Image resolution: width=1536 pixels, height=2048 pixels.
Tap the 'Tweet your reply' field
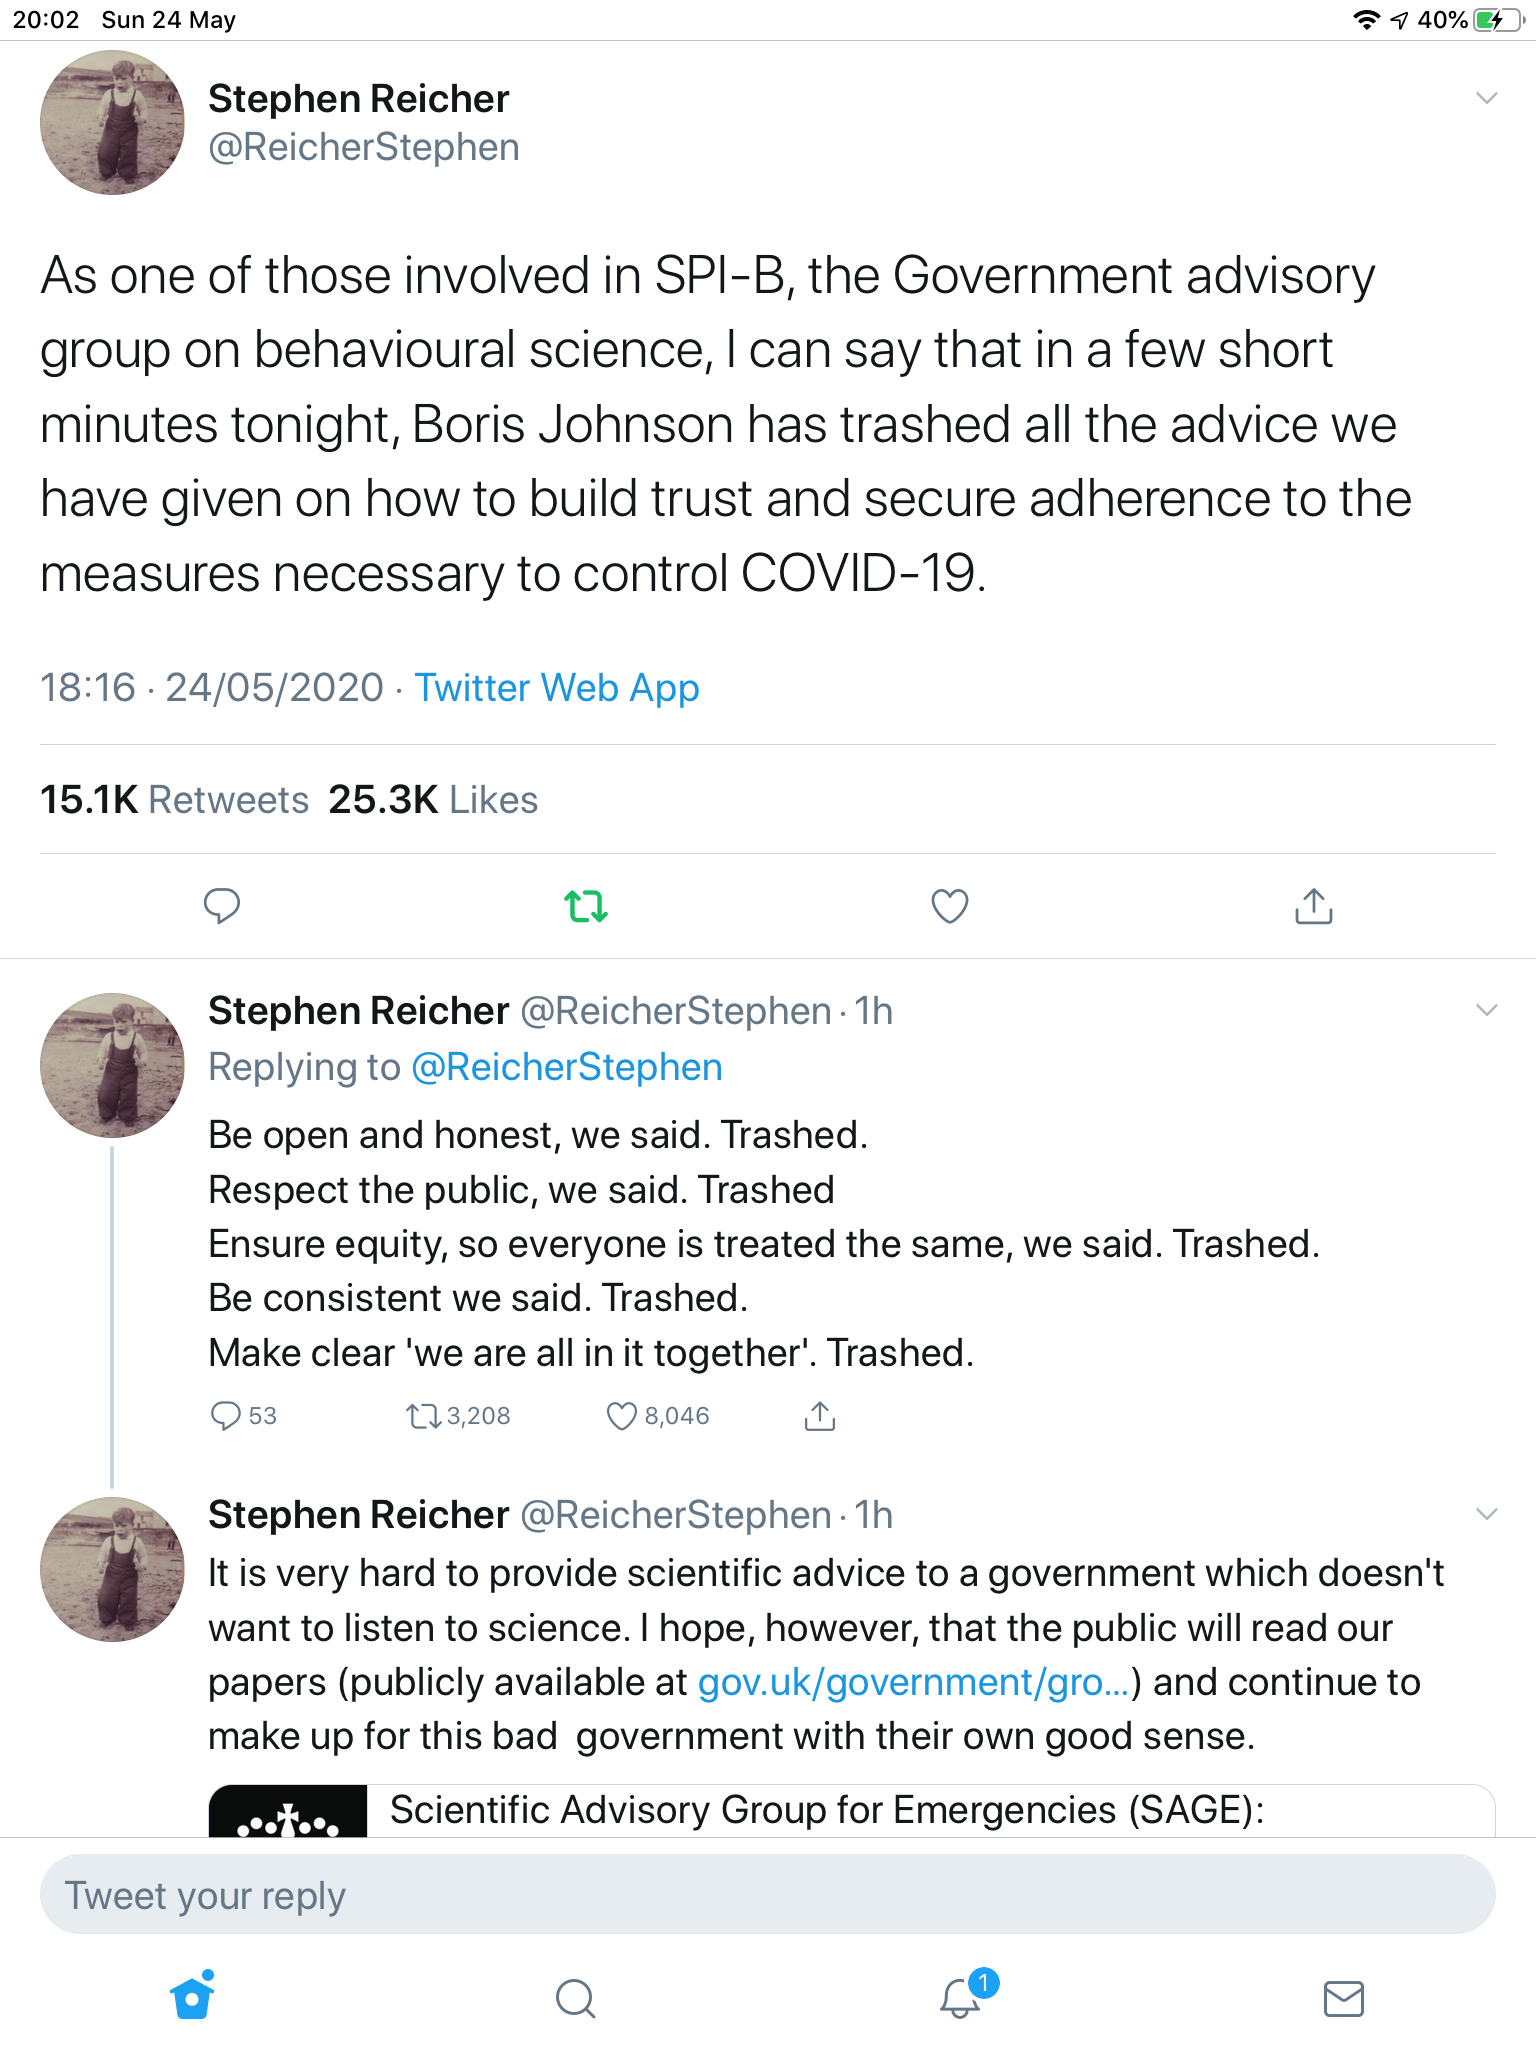pos(767,1895)
